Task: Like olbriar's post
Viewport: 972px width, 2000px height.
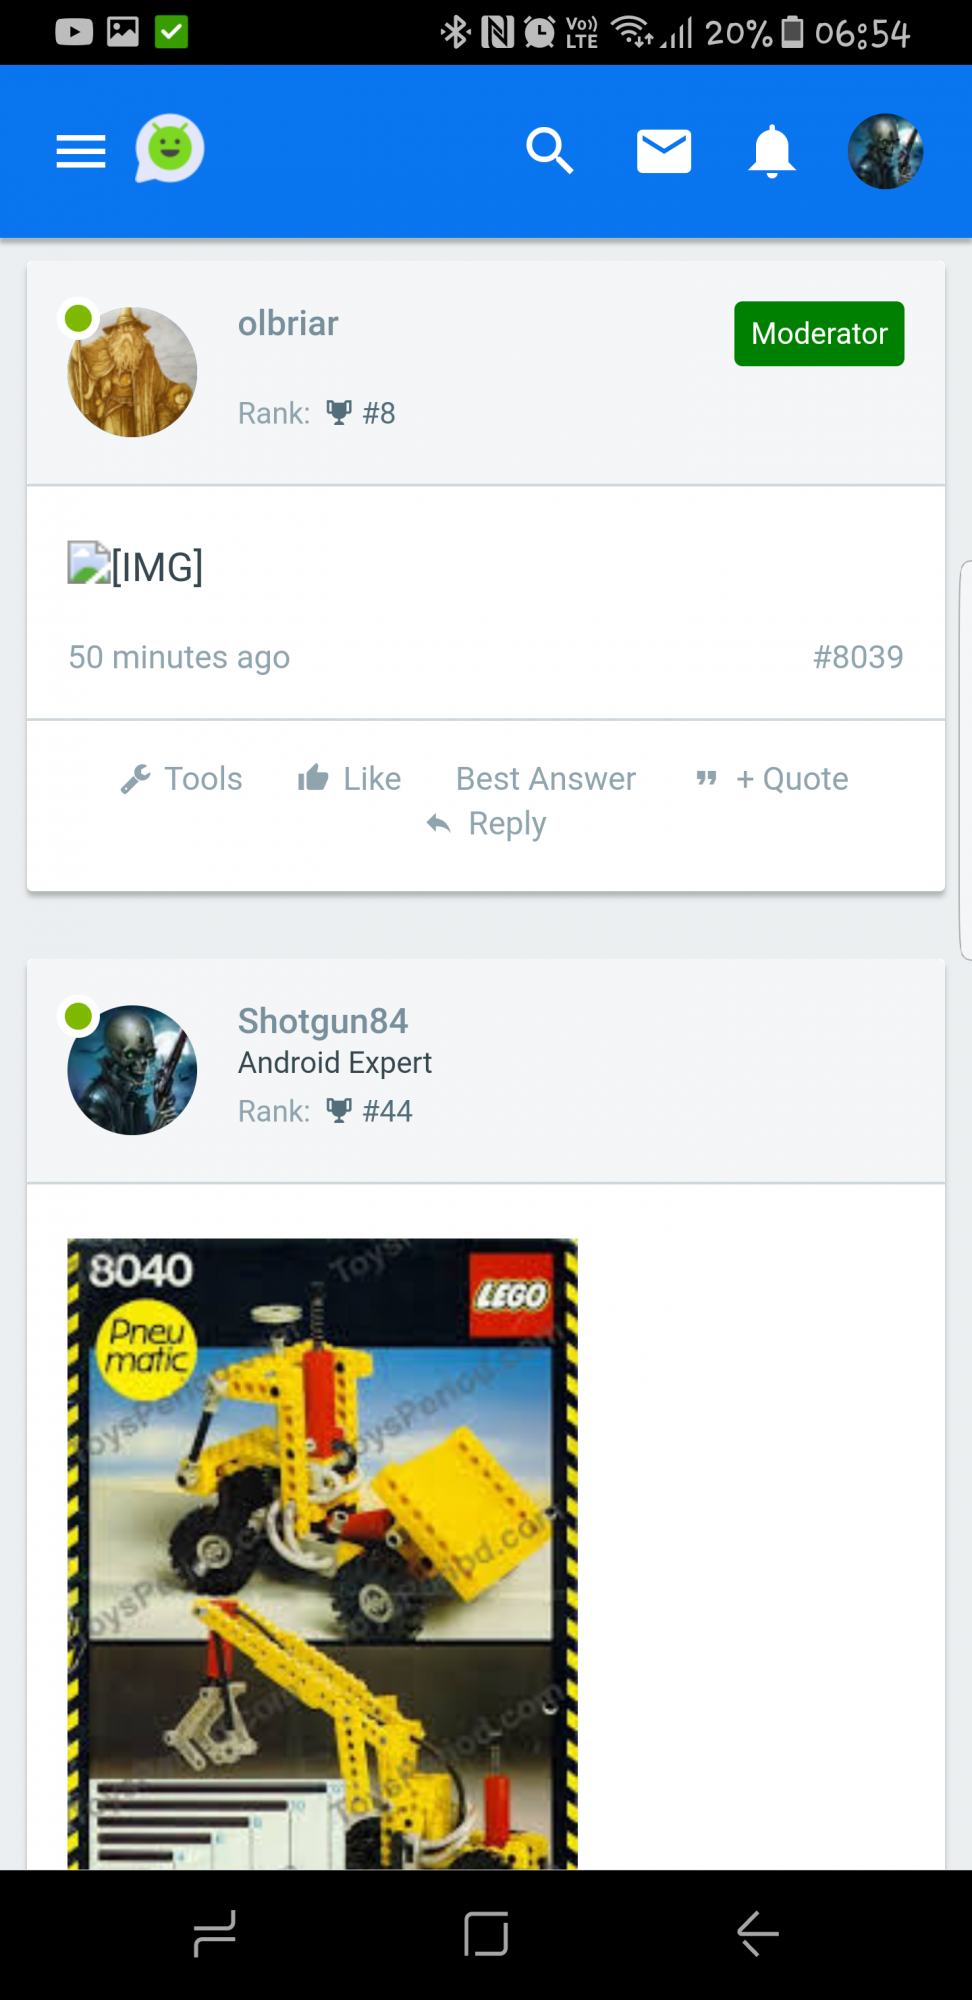Action: pos(349,778)
